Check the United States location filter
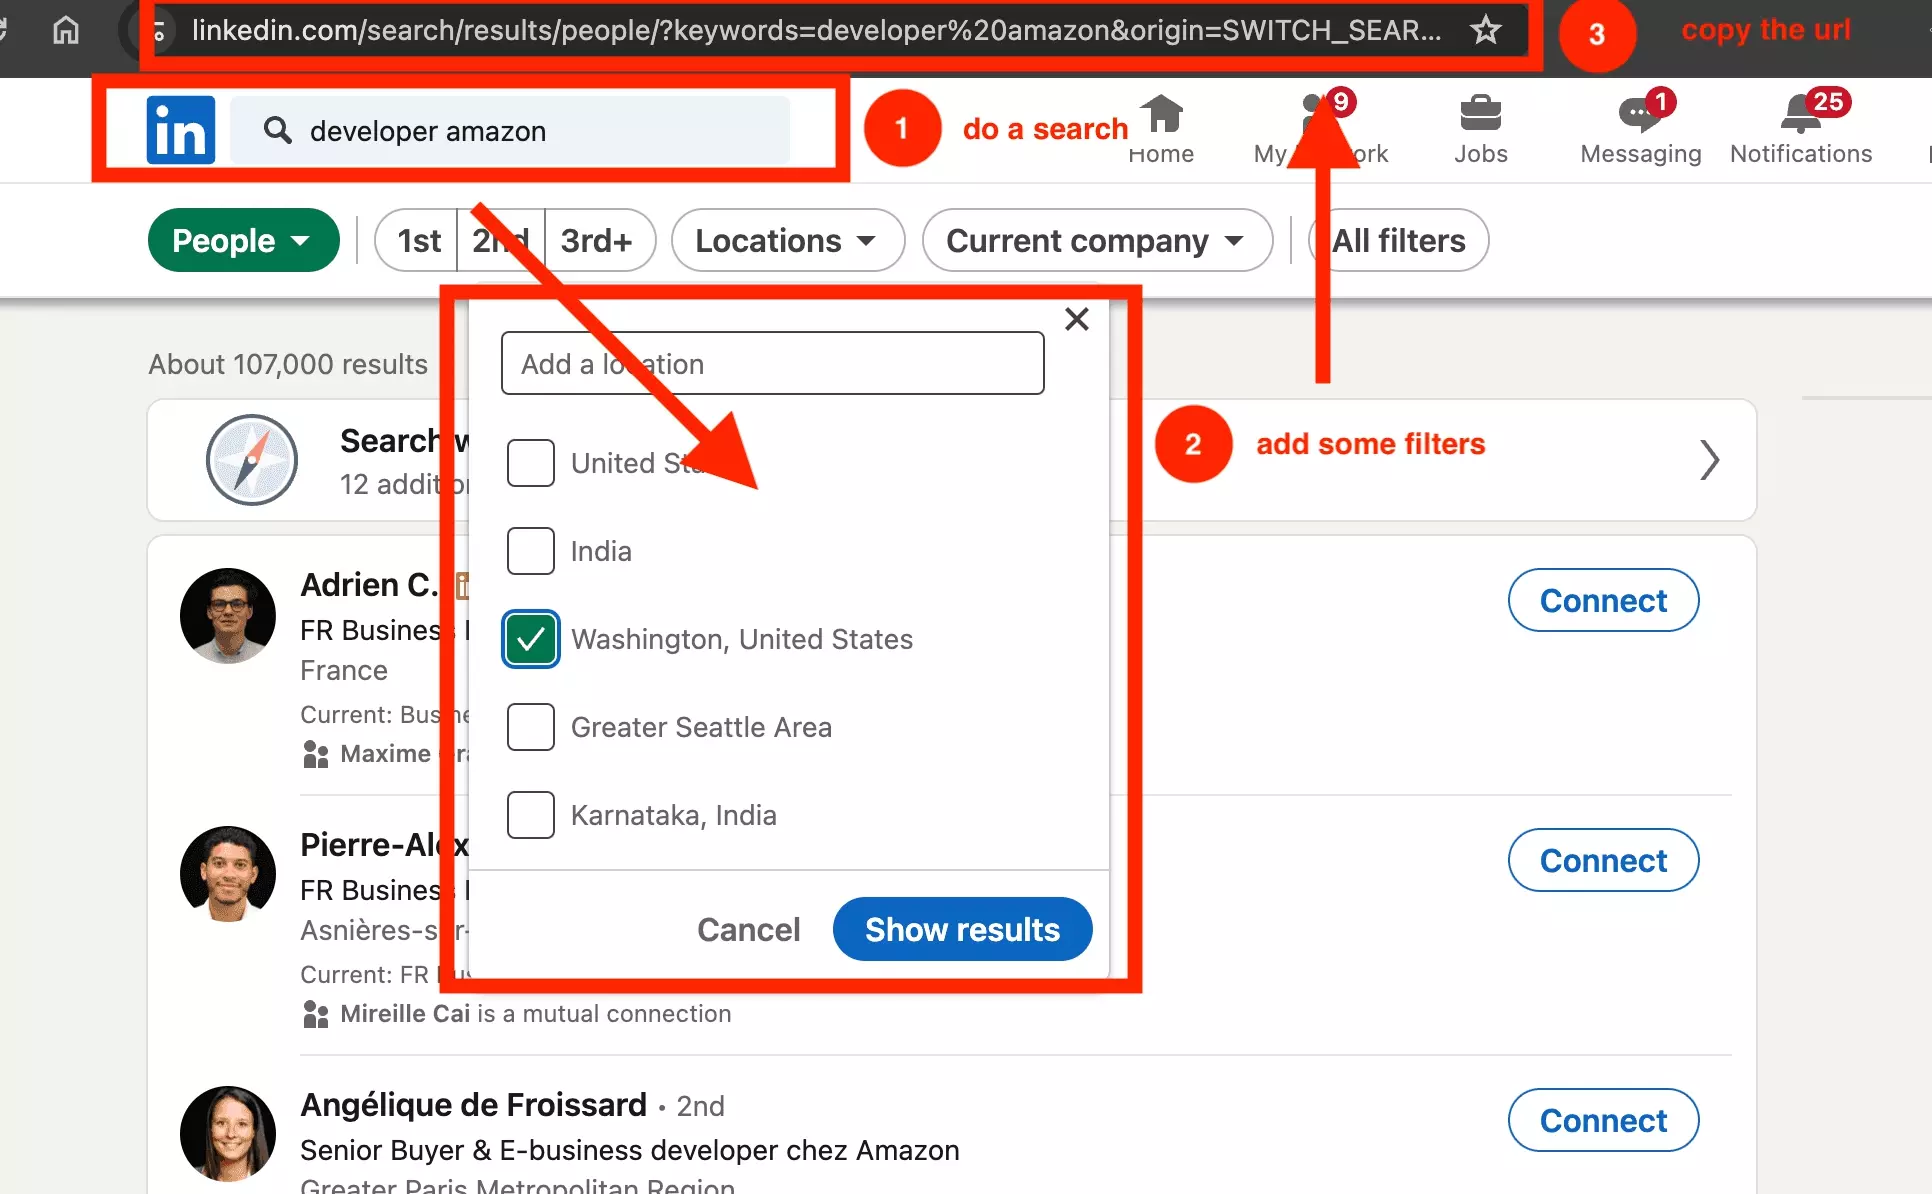Viewport: 1932px width, 1194px height. pyautogui.click(x=530, y=462)
